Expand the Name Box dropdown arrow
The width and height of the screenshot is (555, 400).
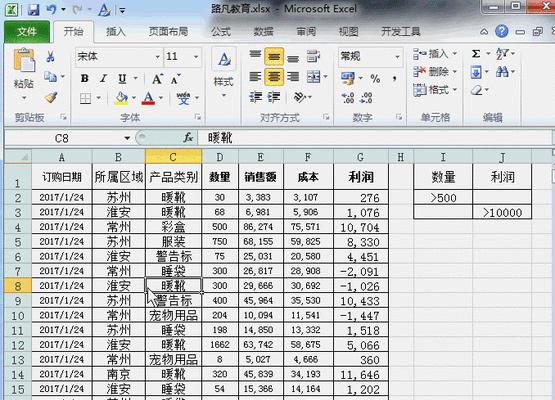pos(127,138)
